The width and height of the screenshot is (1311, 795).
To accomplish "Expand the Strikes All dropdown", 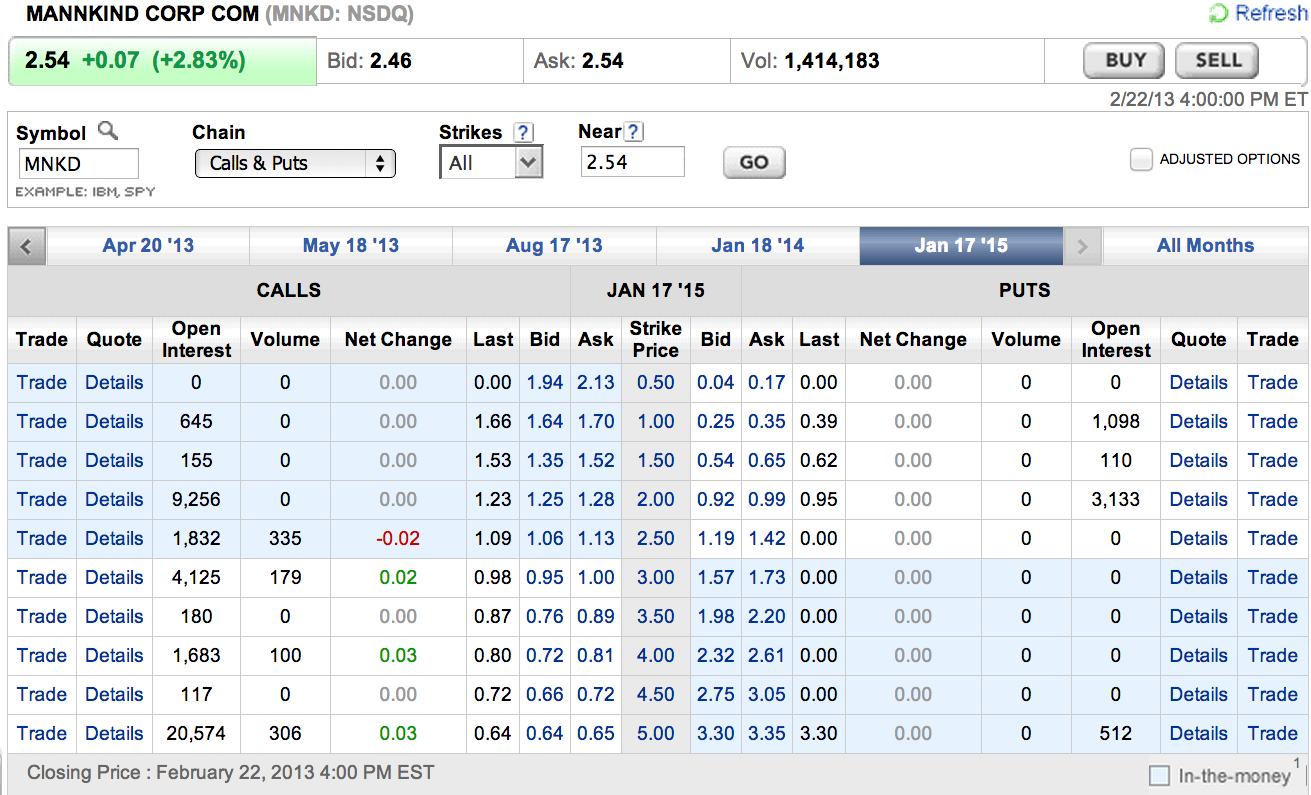I will point(490,163).
